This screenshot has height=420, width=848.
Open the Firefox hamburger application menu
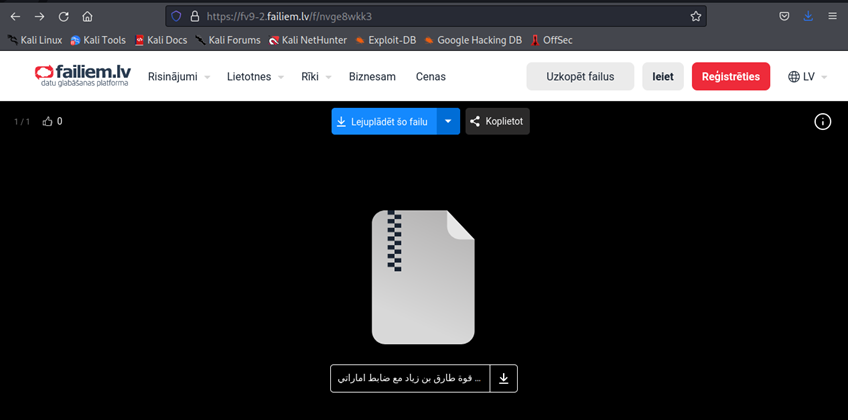[832, 17]
